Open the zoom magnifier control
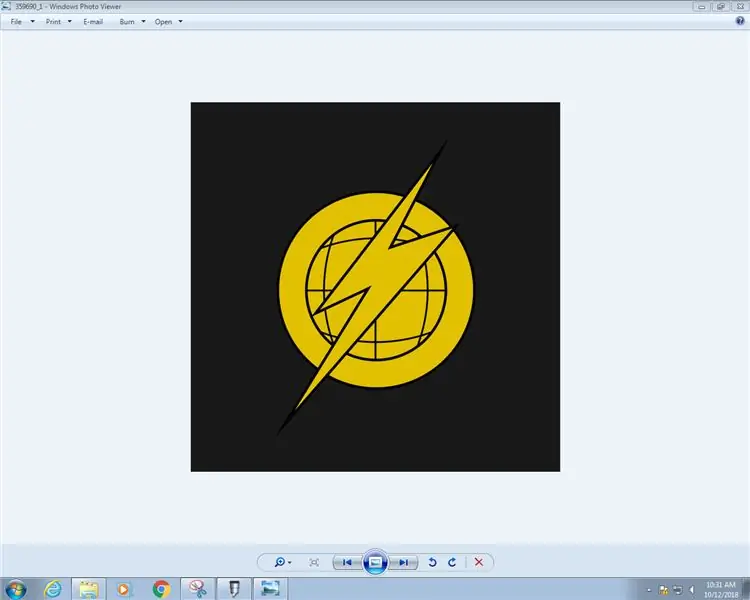750x600 pixels. click(x=283, y=562)
